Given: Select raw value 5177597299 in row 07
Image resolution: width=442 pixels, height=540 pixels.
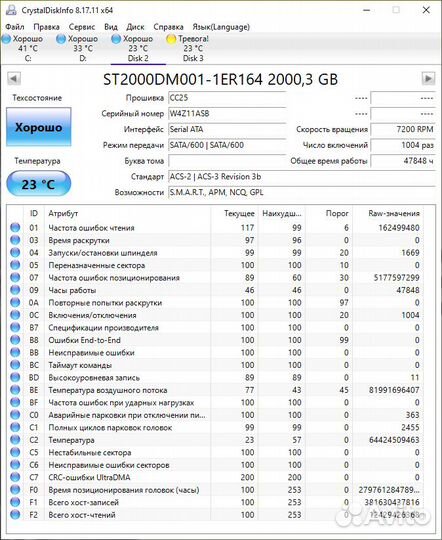Looking at the screenshot, I should (x=397, y=278).
